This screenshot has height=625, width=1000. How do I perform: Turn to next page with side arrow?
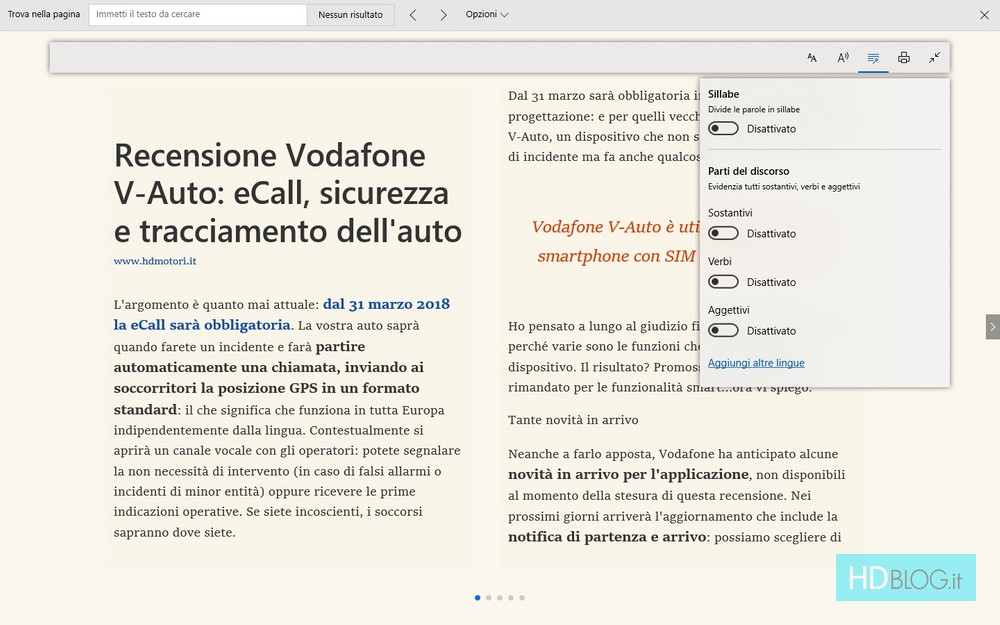pos(992,327)
